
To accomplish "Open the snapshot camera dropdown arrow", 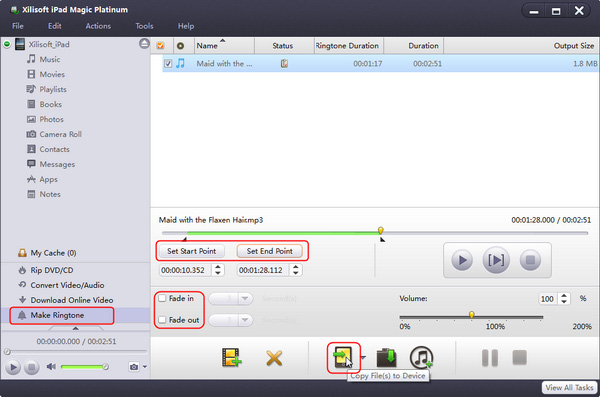I will [x=145, y=367].
